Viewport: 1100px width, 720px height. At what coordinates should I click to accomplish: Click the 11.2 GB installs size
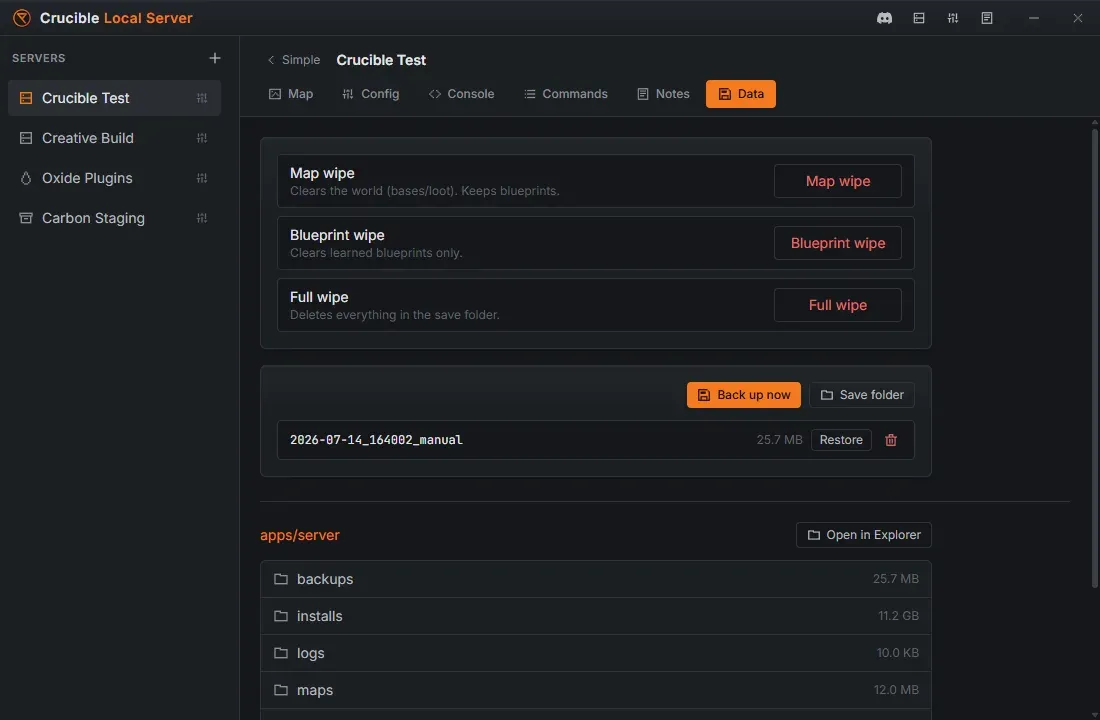(898, 616)
